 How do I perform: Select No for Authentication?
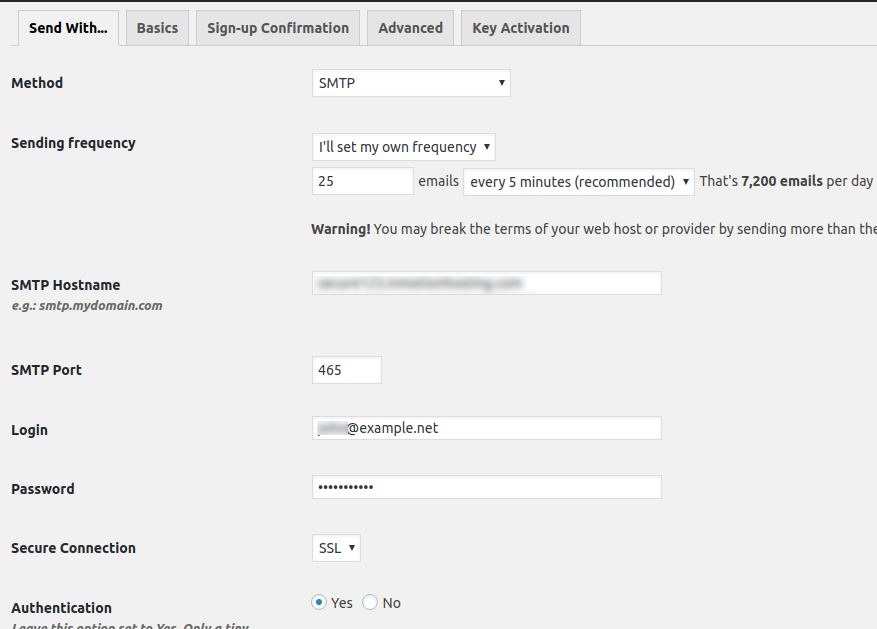click(x=370, y=602)
